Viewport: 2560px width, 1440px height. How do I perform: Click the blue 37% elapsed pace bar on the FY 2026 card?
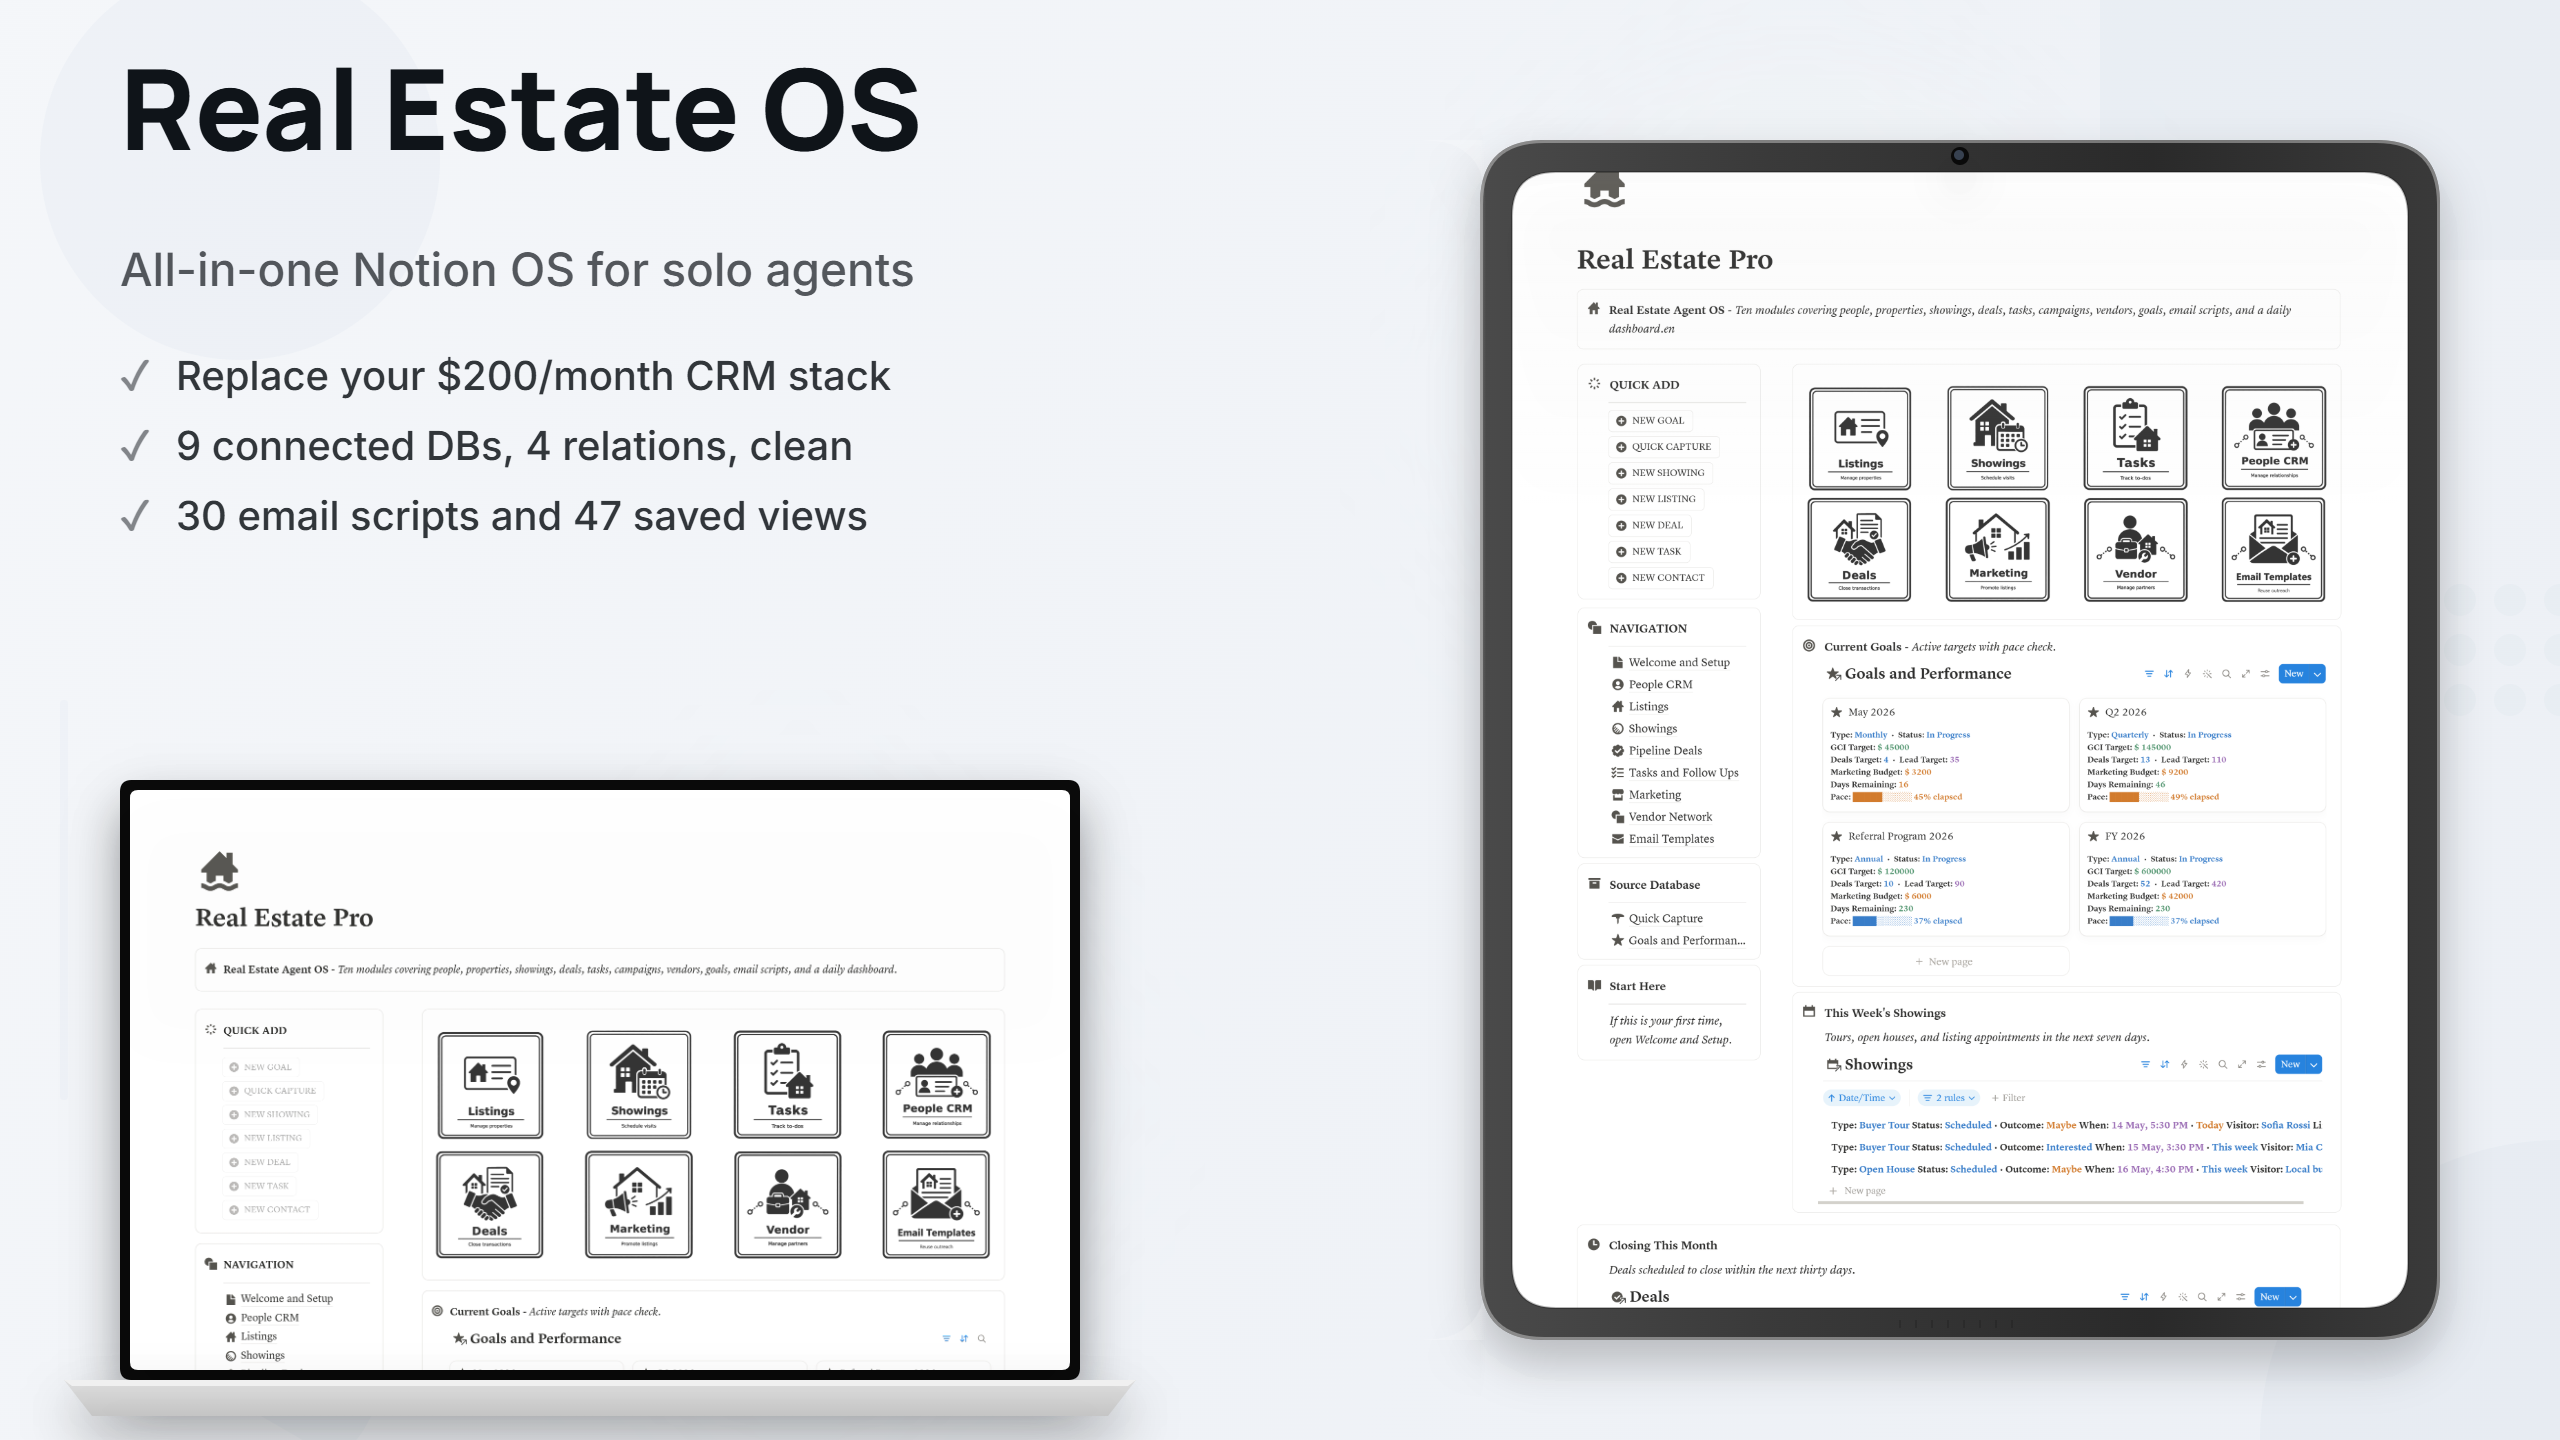(x=2138, y=921)
